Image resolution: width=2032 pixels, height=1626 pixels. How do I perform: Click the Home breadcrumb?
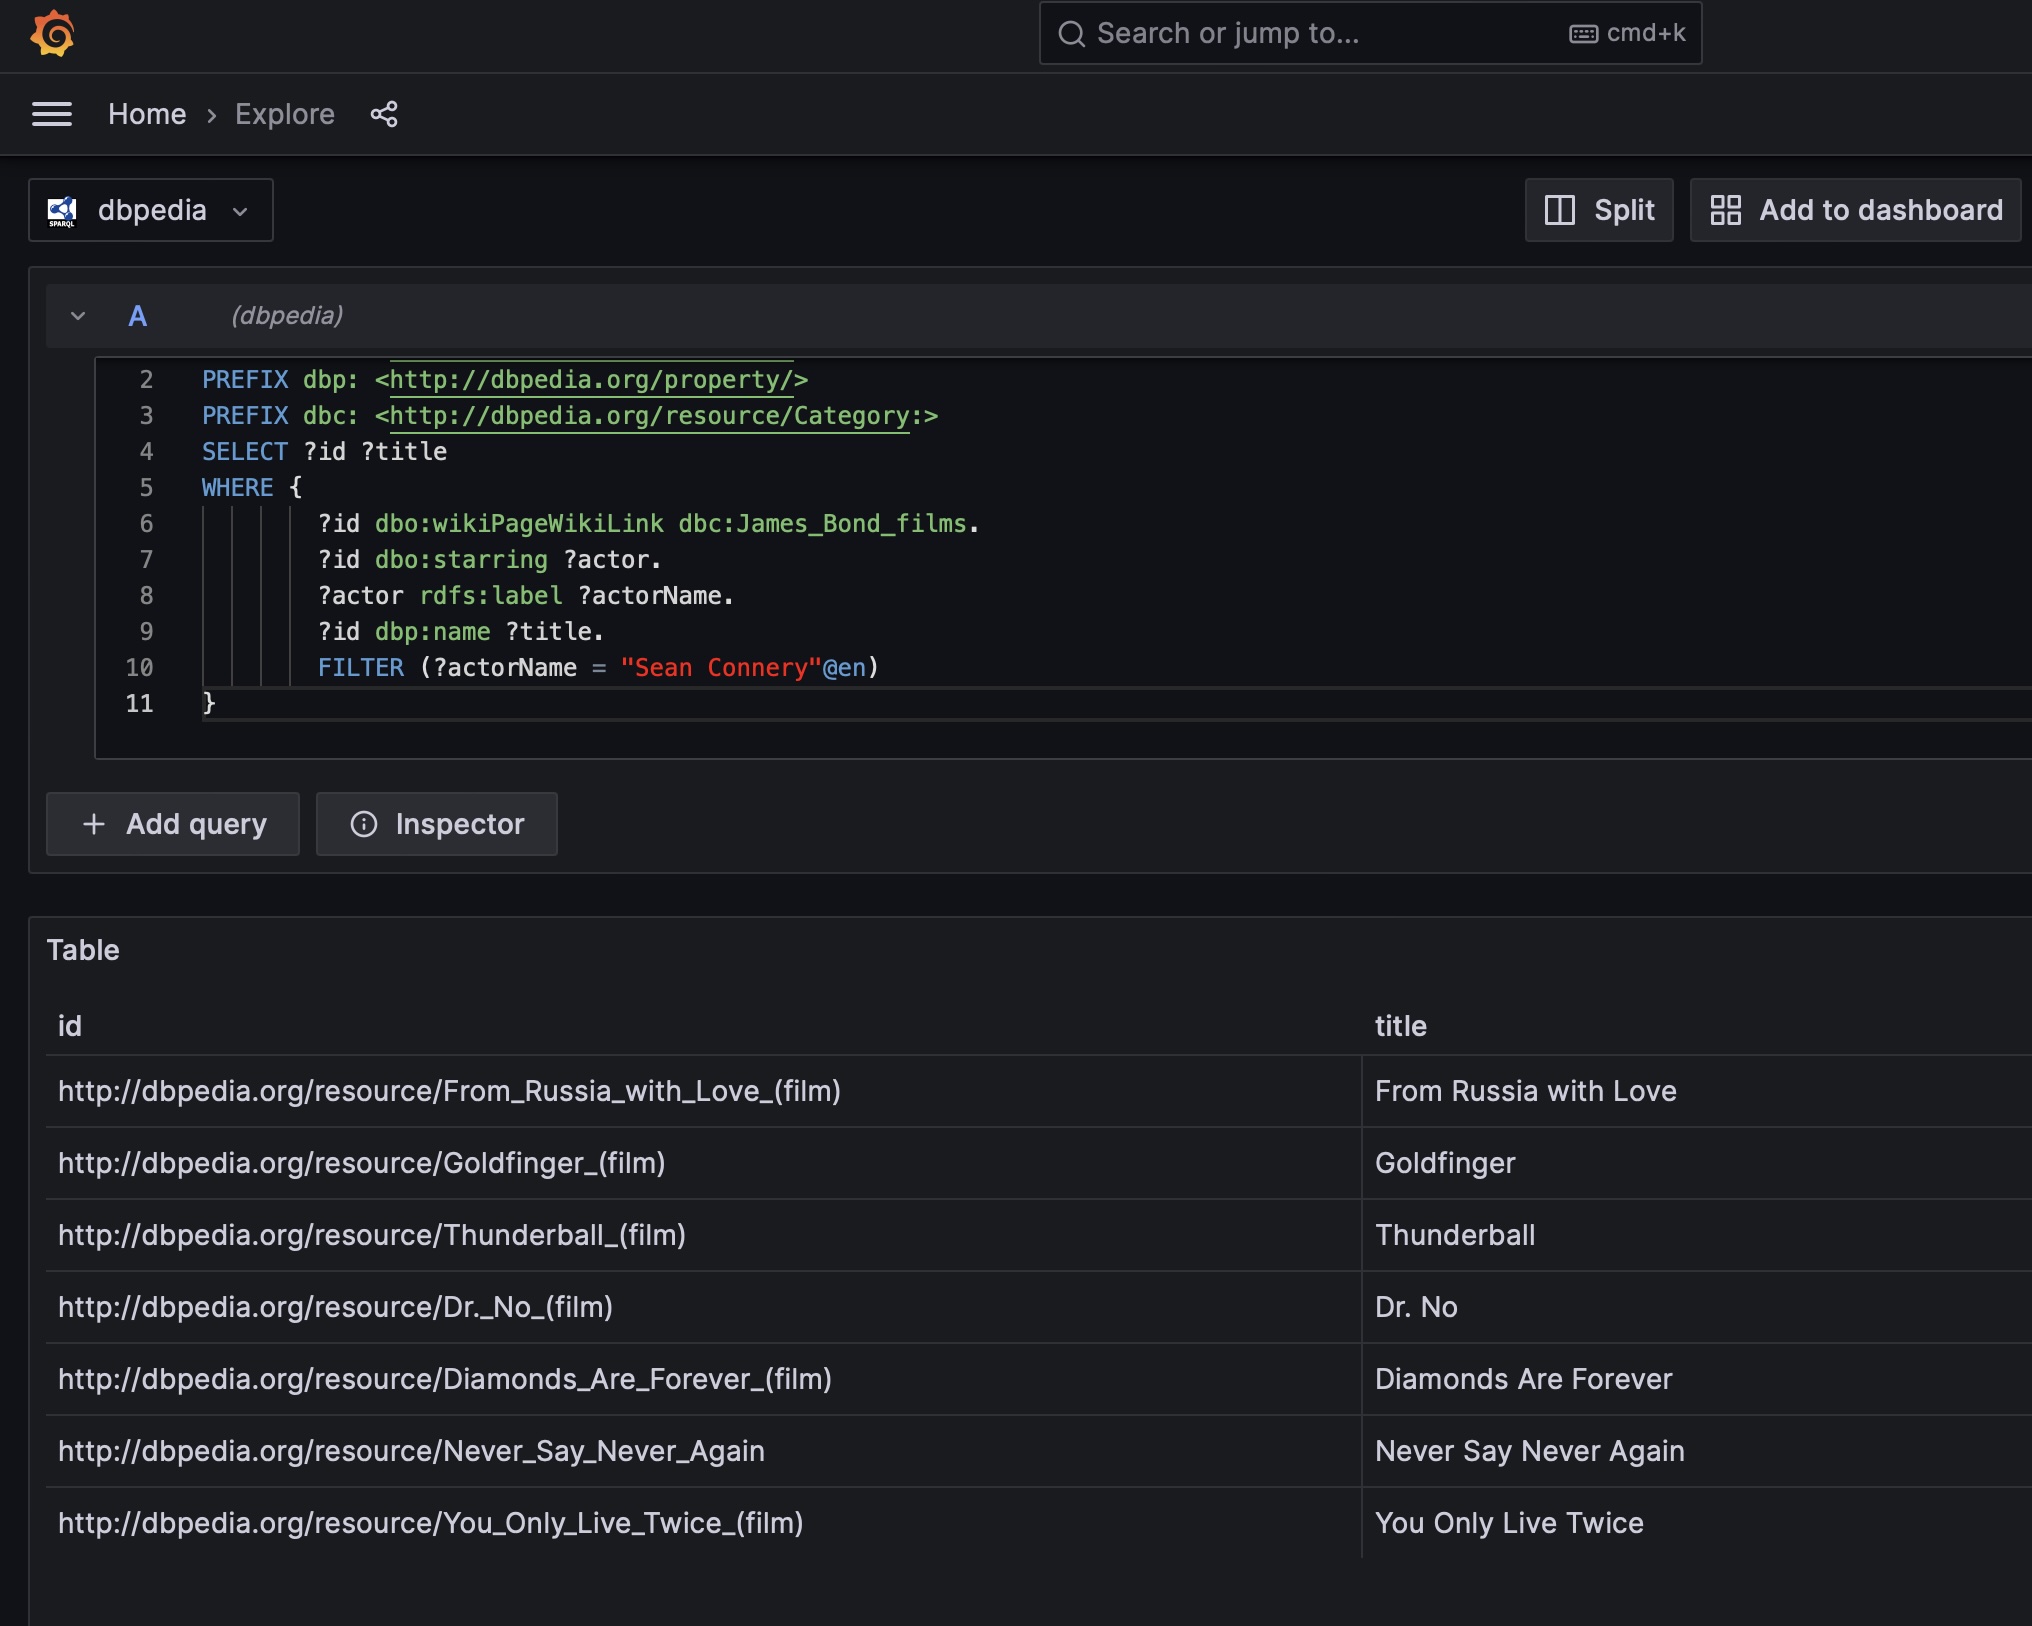pyautogui.click(x=147, y=114)
